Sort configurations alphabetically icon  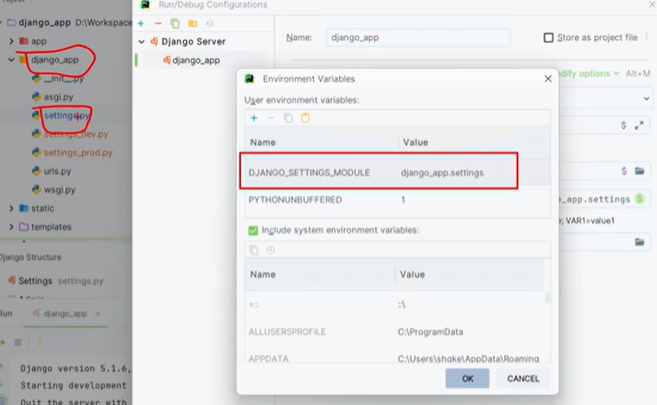pos(210,23)
